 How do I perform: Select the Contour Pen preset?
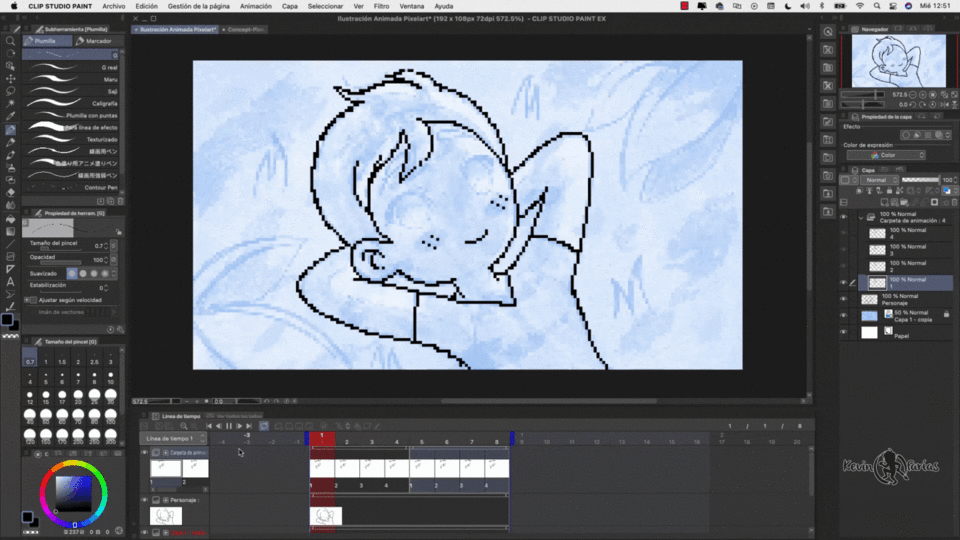(70, 187)
